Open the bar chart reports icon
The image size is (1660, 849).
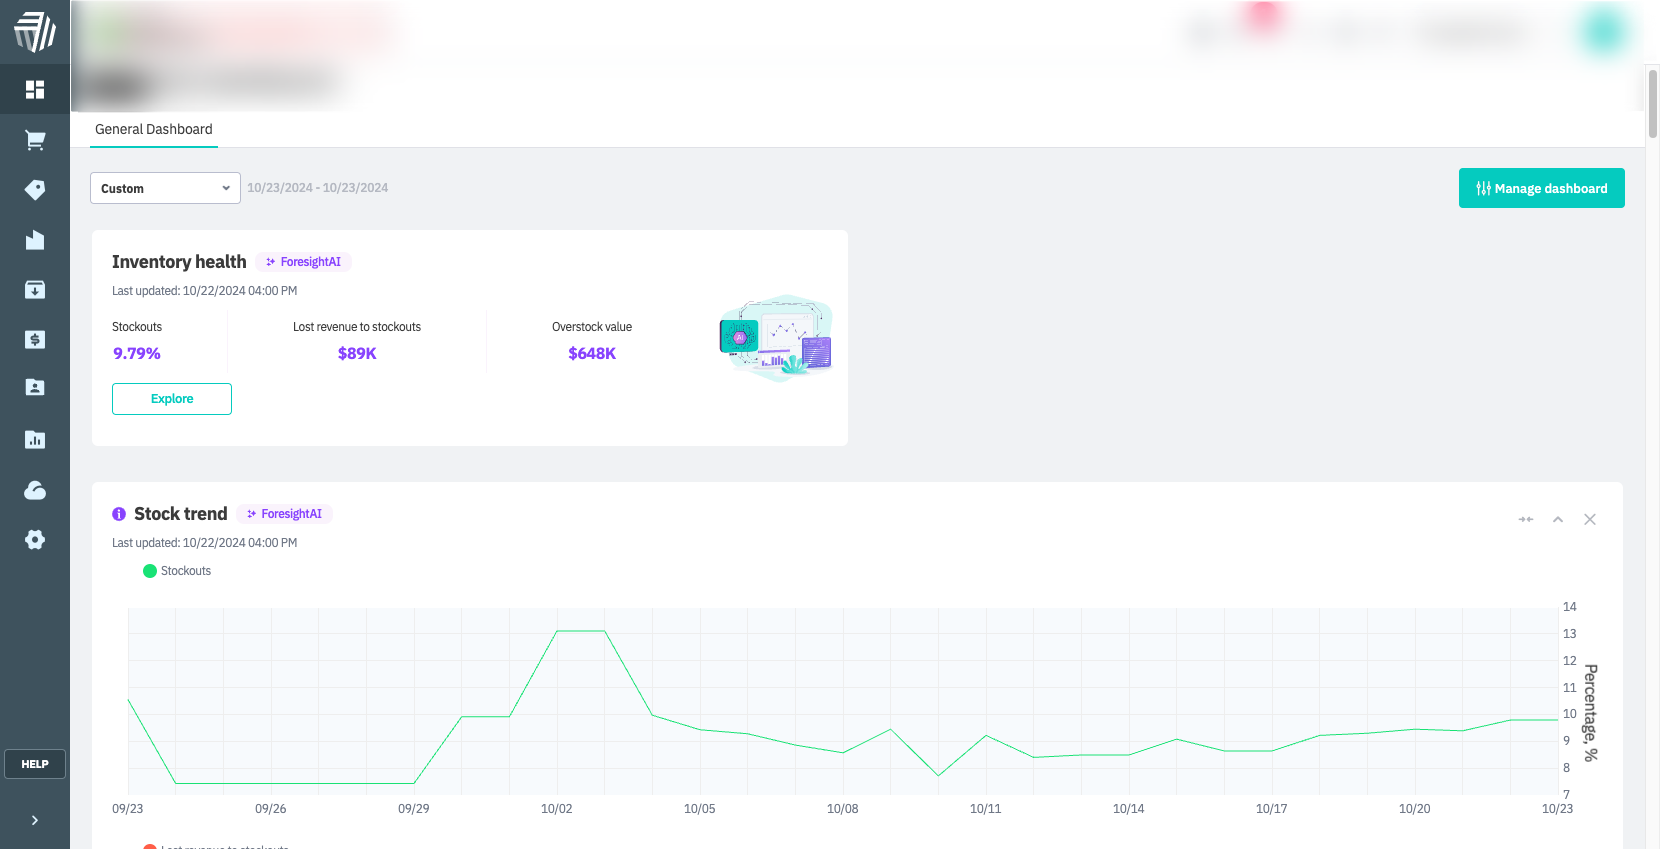point(35,439)
